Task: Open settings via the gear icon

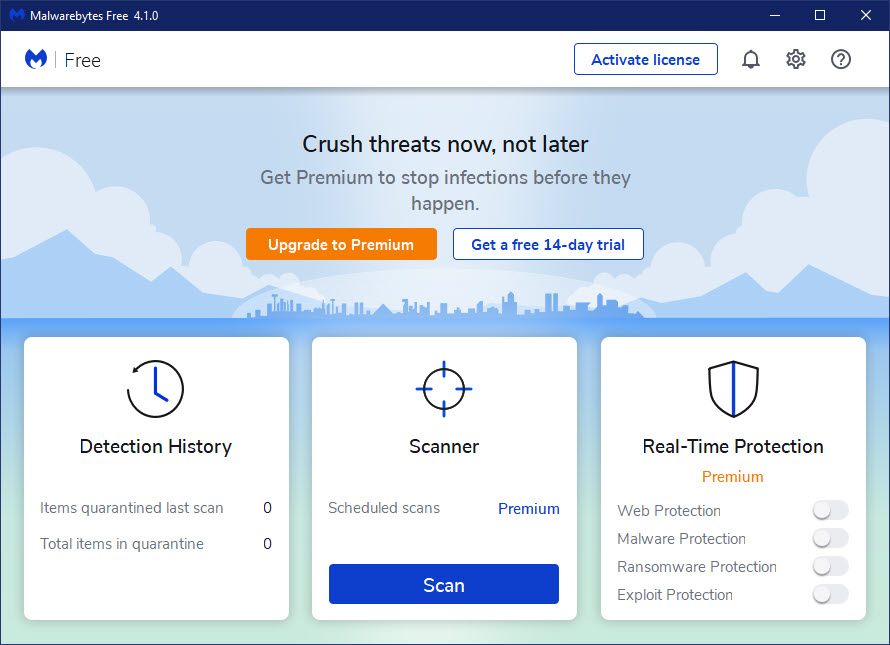Action: tap(796, 60)
